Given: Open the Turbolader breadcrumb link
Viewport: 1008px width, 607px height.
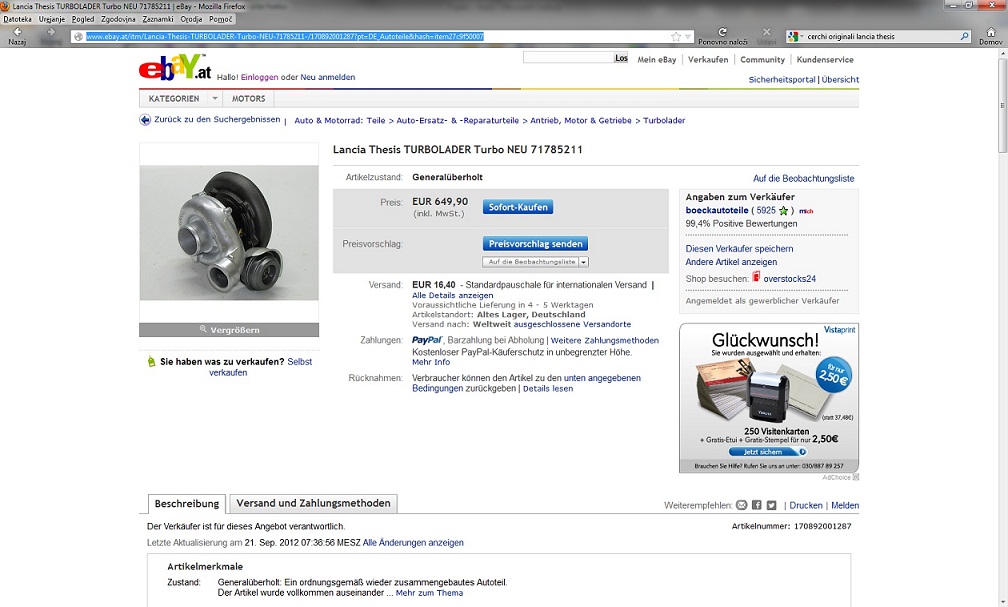Looking at the screenshot, I should 664,120.
